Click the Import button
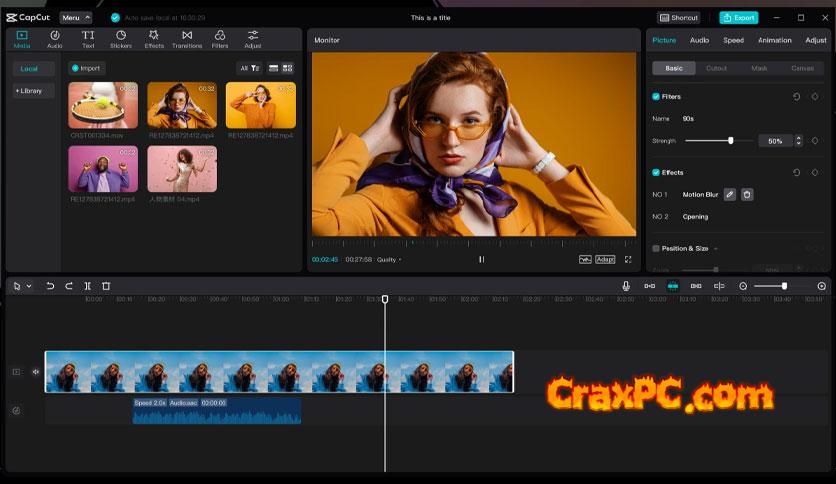 (x=87, y=68)
